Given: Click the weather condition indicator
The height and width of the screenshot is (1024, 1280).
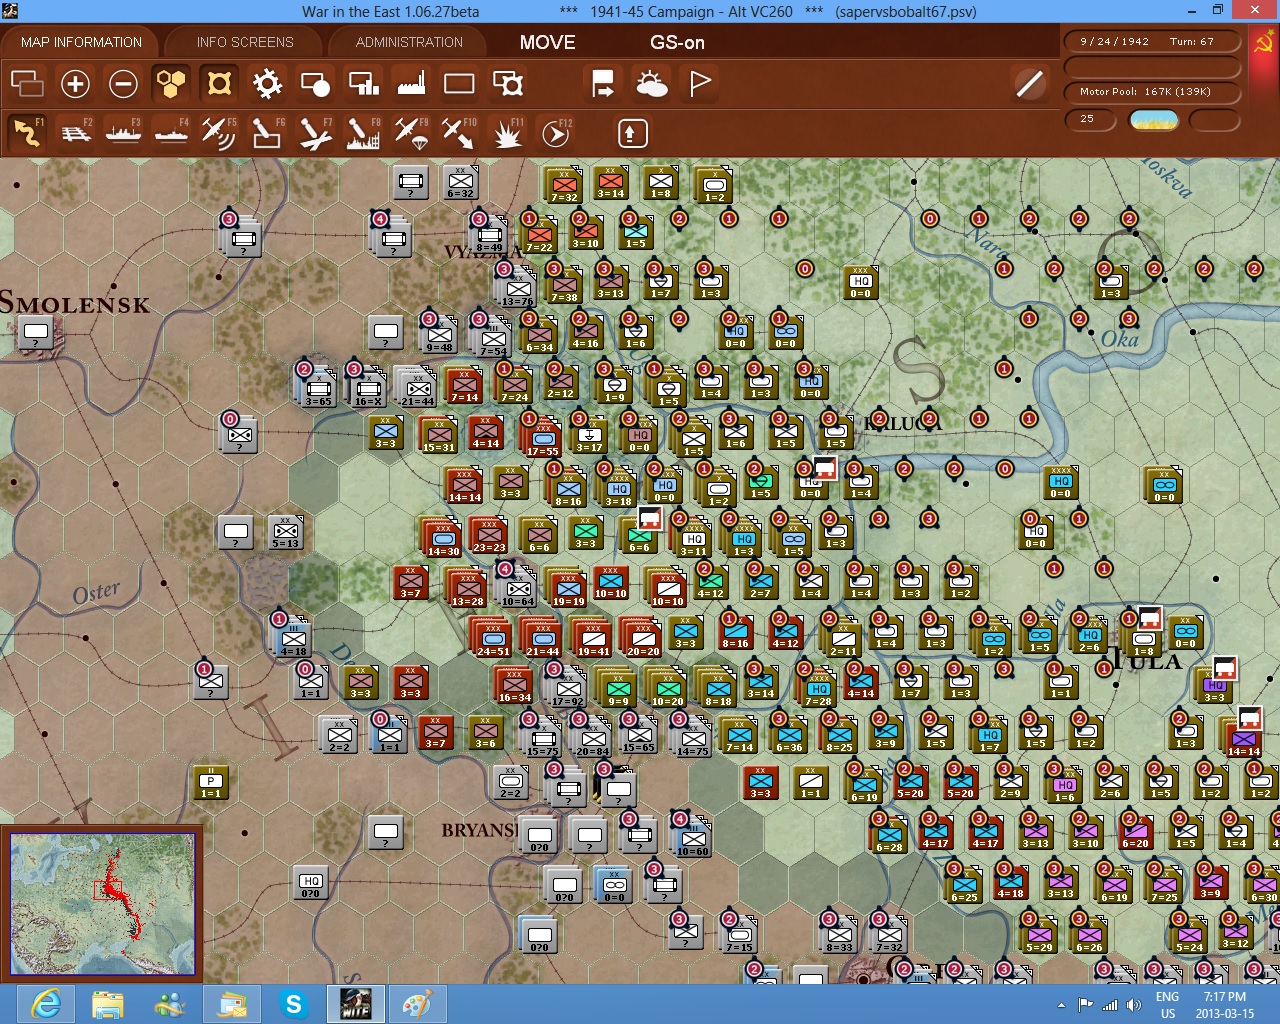Looking at the screenshot, I should coord(1154,120).
